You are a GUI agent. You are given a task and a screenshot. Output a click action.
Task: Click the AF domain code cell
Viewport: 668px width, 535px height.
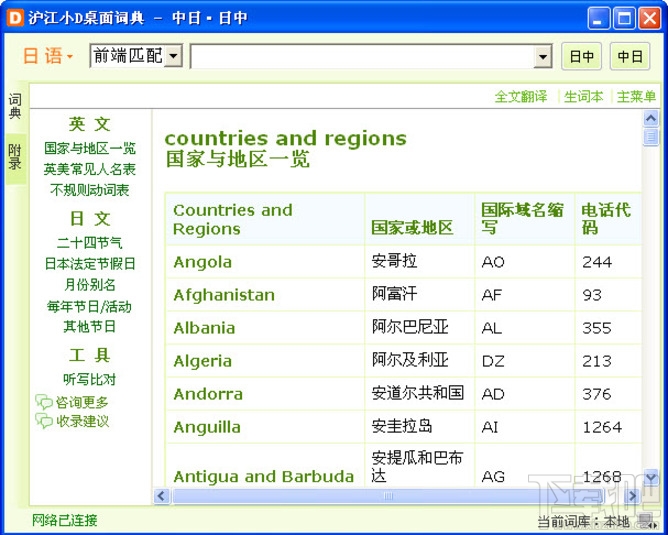492,295
